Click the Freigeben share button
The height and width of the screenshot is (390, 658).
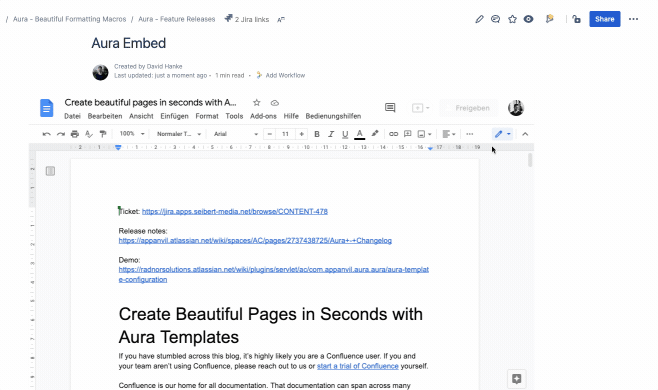(469, 108)
